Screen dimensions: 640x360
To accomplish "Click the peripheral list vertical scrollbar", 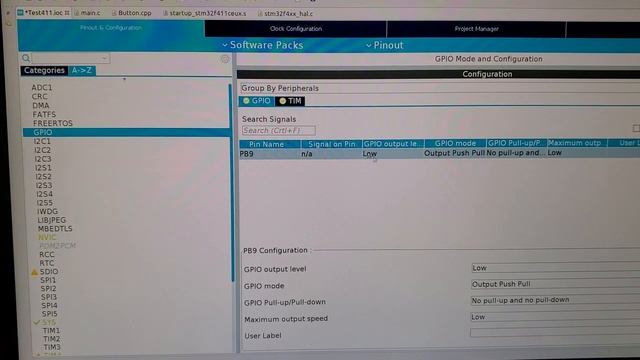I will (232, 182).
